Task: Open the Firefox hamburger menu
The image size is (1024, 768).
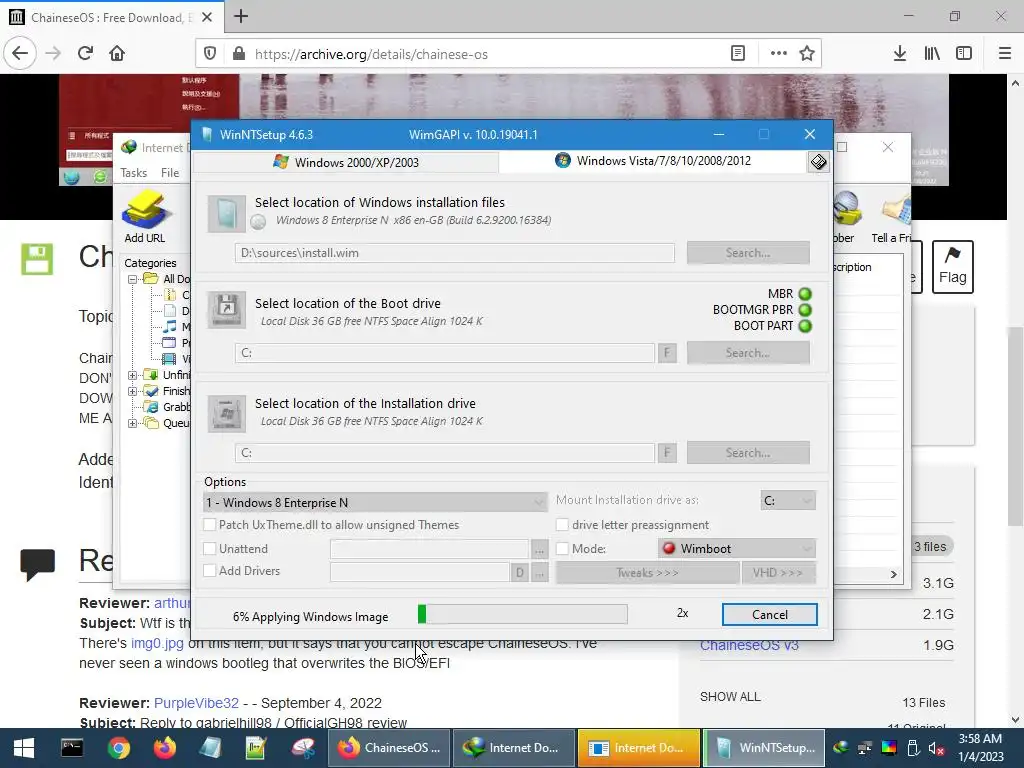Action: 1005,54
